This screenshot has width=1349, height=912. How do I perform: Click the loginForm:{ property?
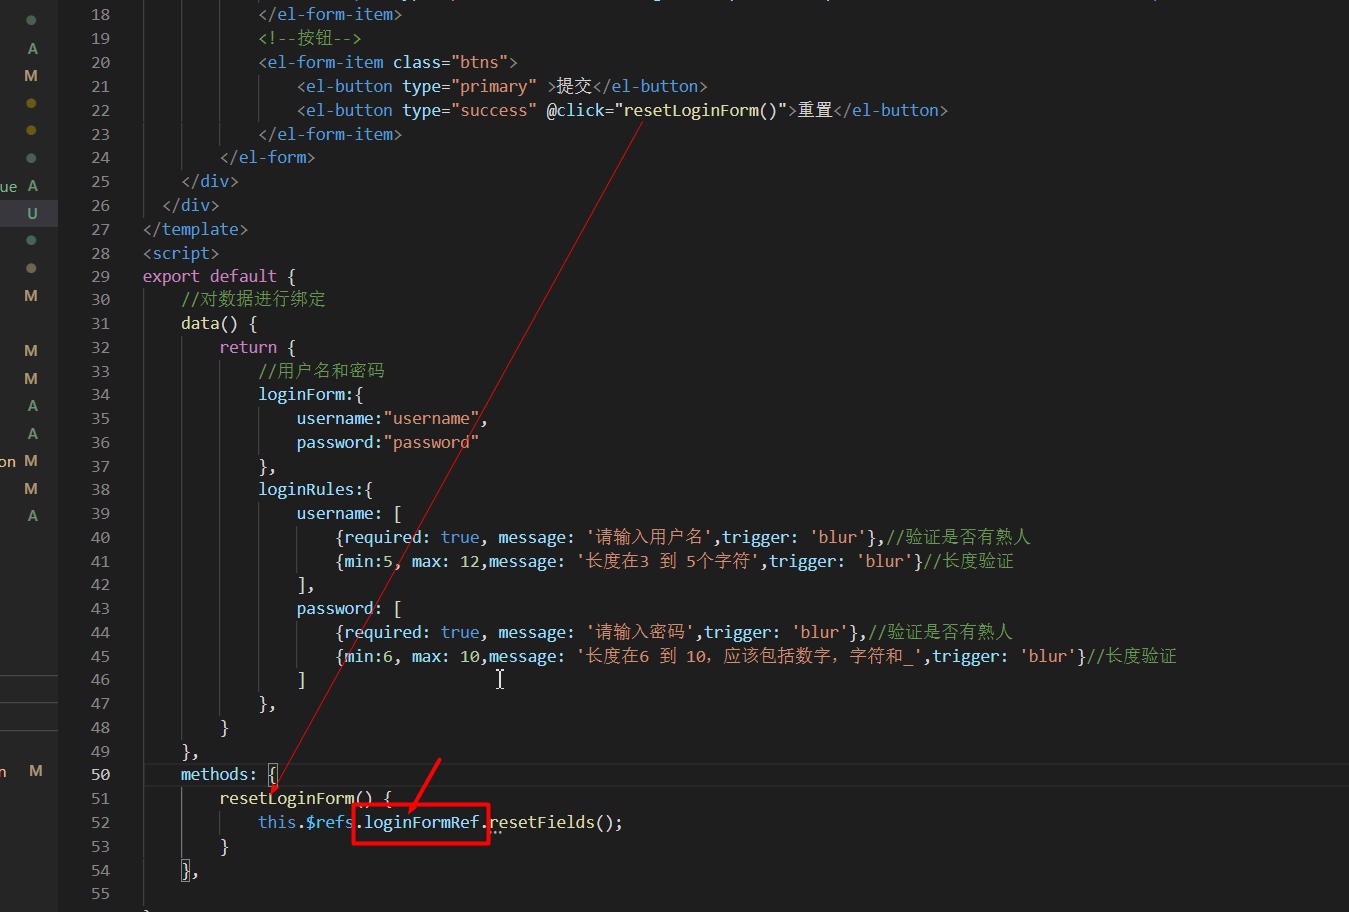coord(310,394)
